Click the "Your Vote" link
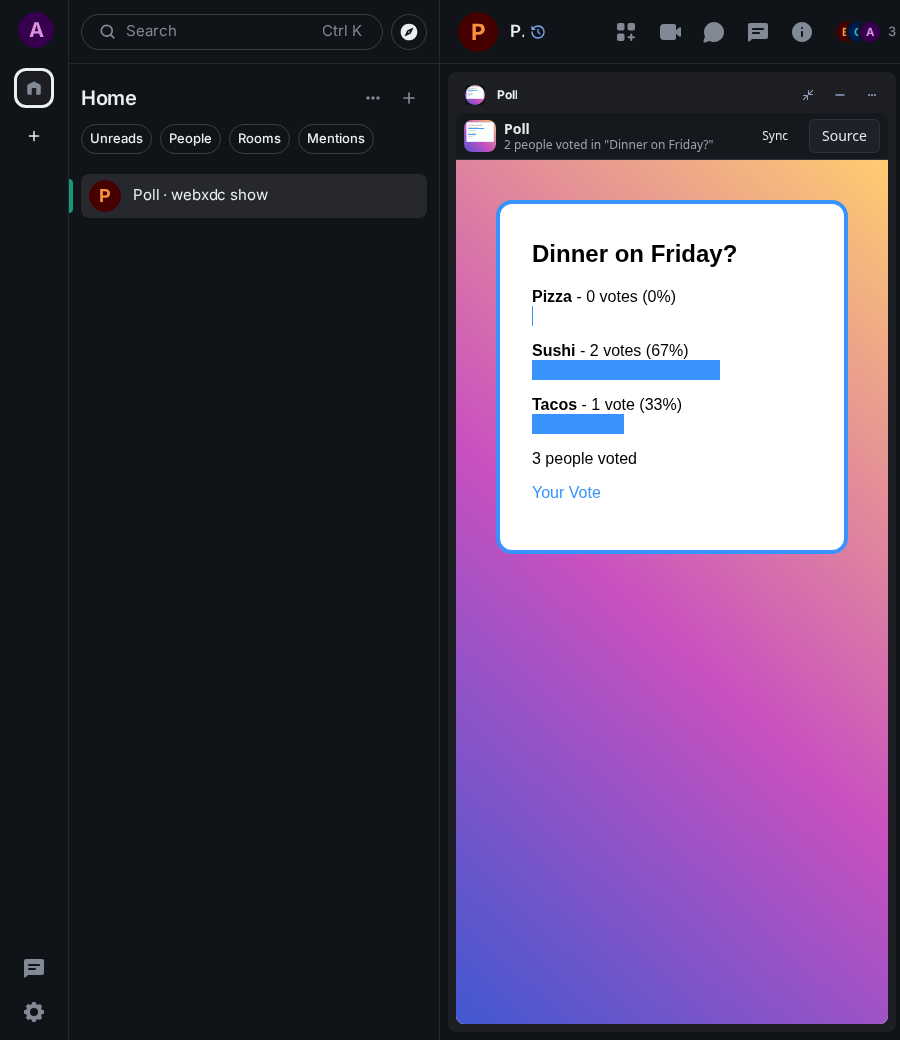The image size is (900, 1040). (566, 492)
